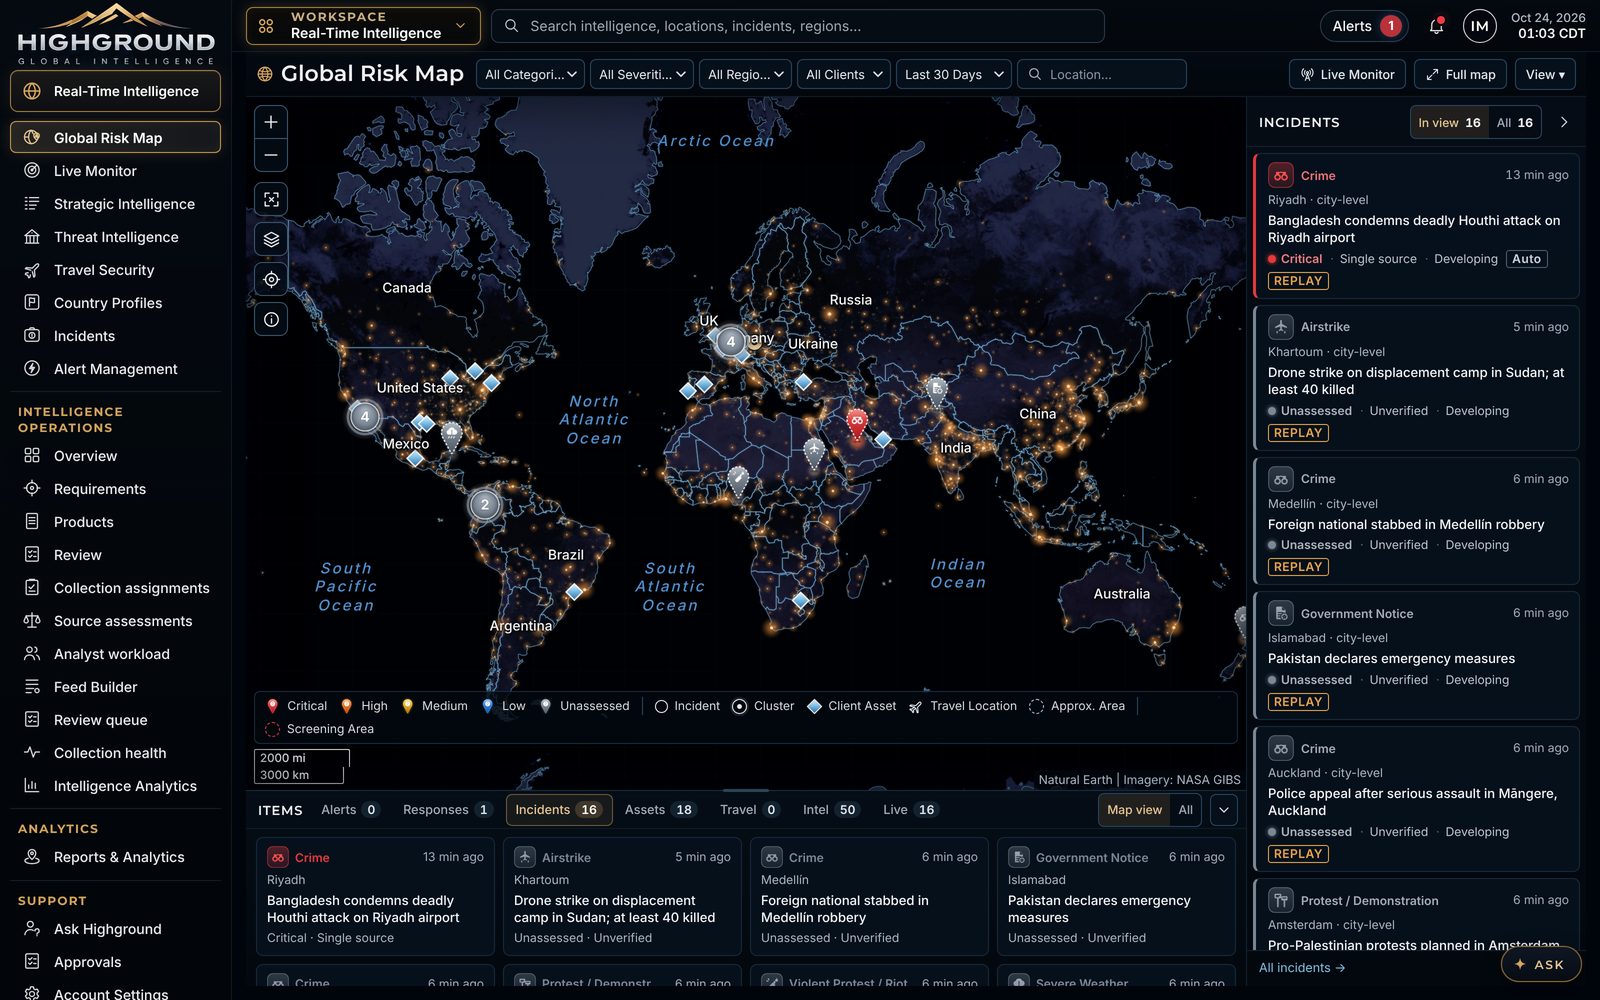Open the All Severities filter dropdown
The width and height of the screenshot is (1600, 1000).
(642, 74)
